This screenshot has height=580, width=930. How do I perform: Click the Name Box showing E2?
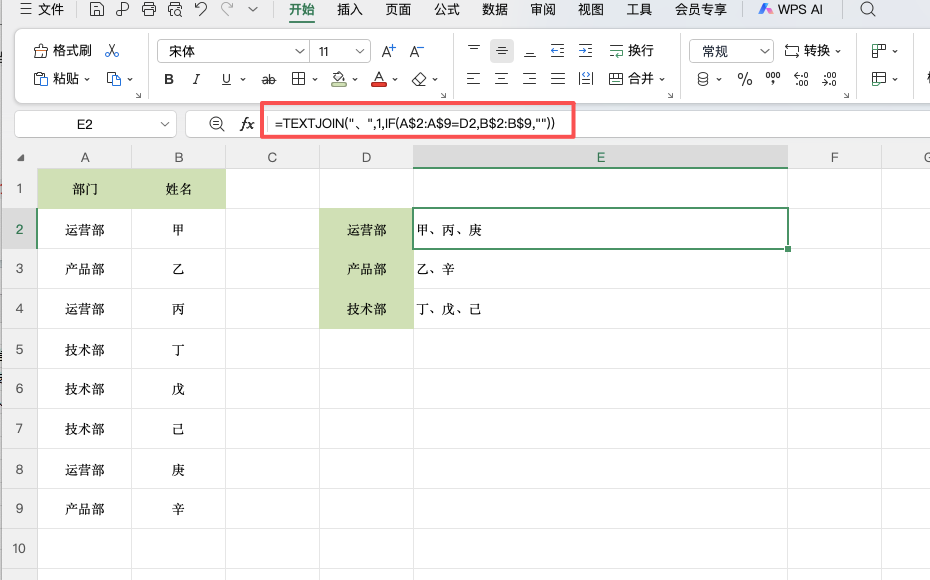85,125
